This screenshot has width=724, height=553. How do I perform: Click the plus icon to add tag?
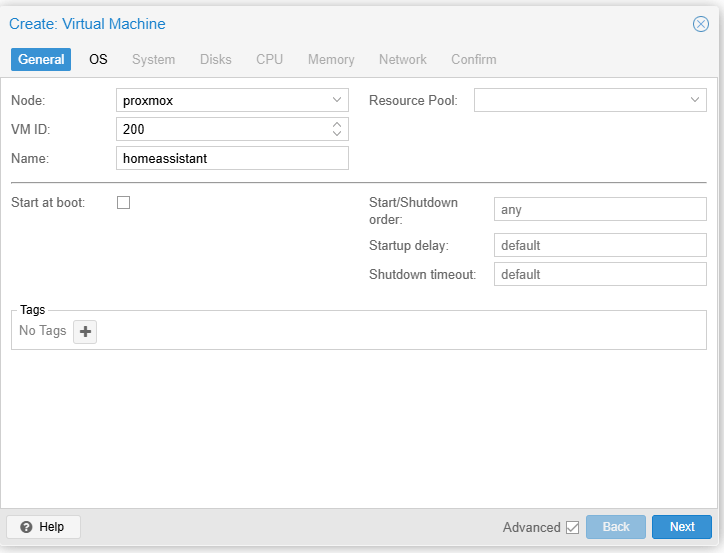(86, 332)
